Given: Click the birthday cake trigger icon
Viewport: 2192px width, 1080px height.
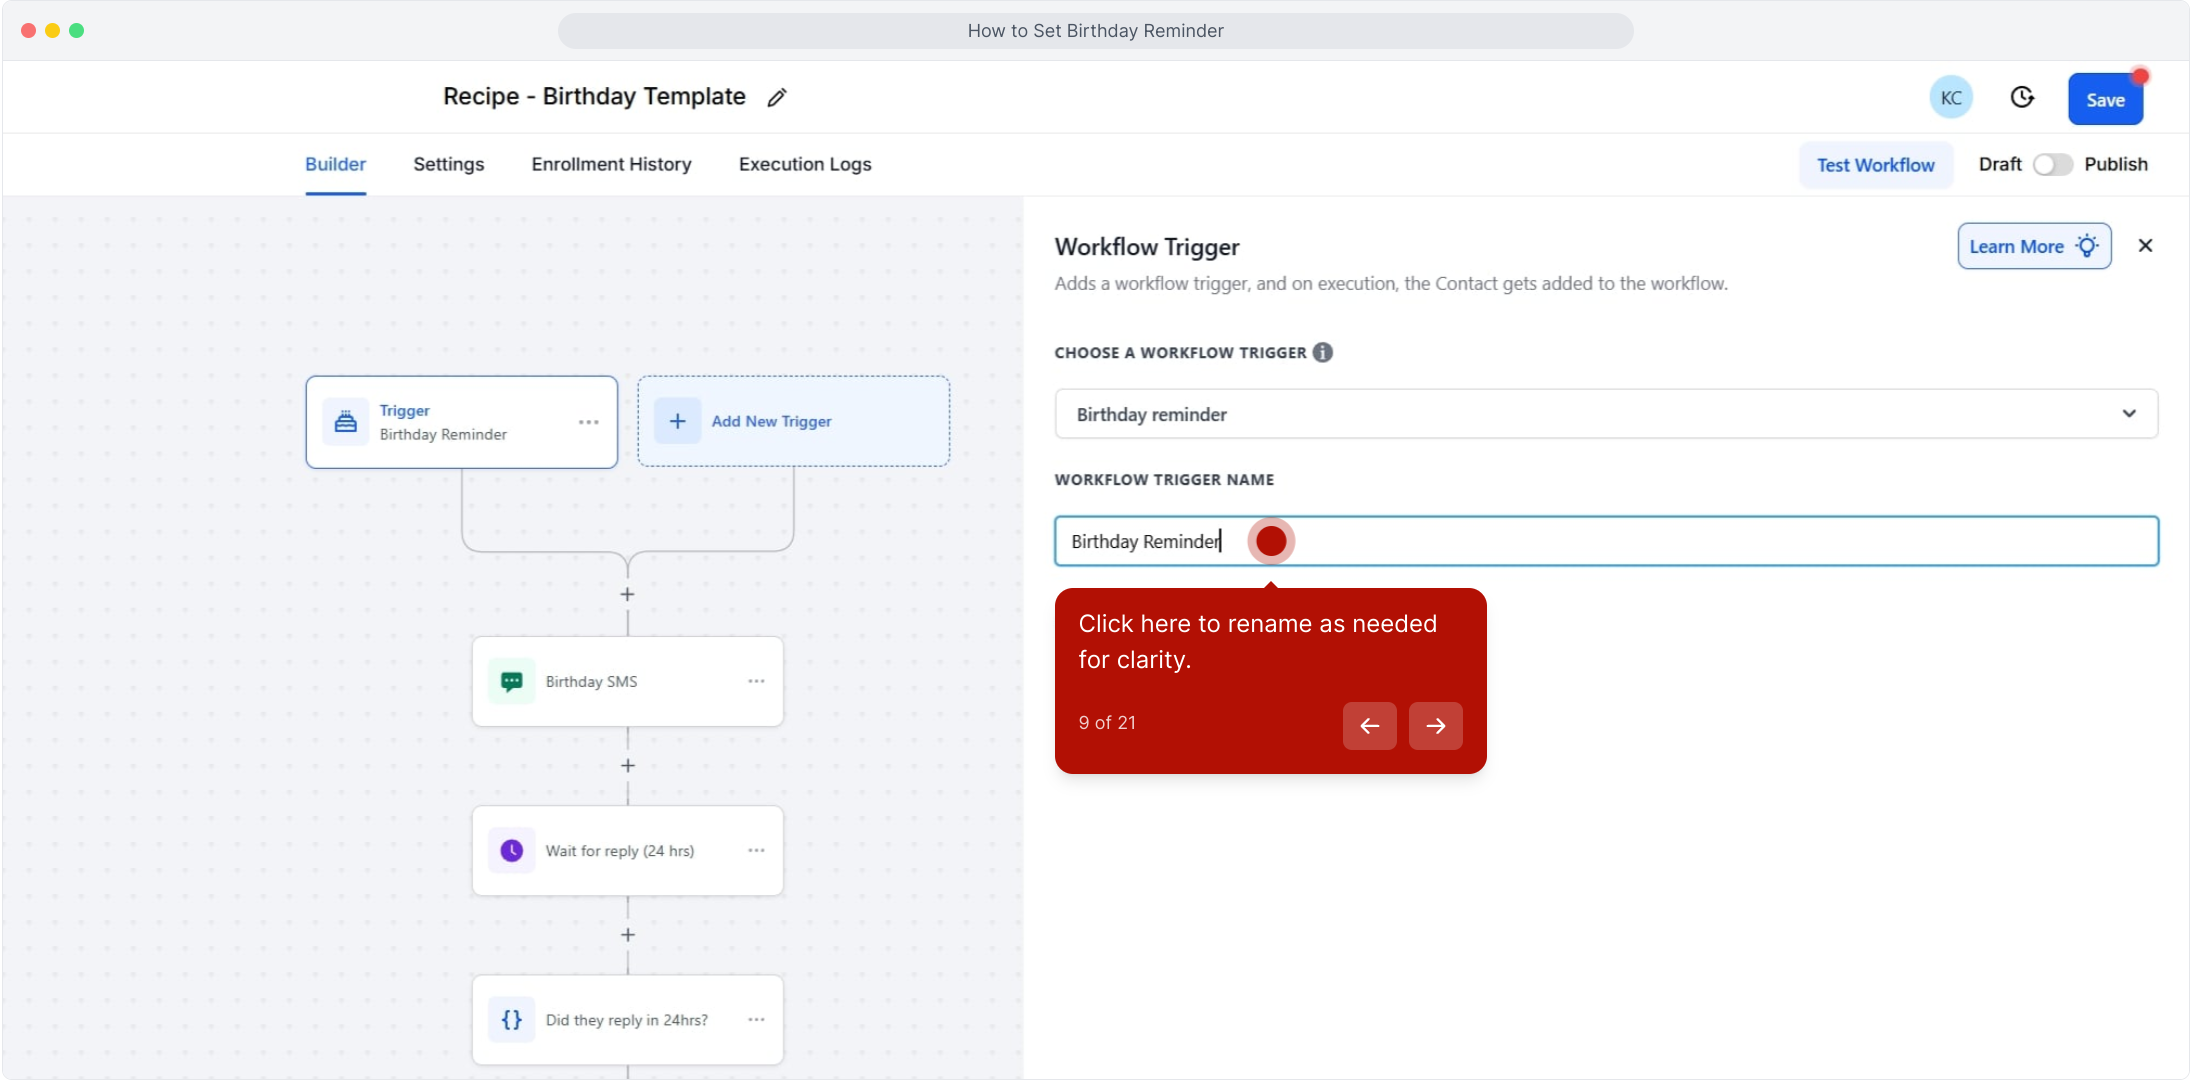Looking at the screenshot, I should point(345,422).
